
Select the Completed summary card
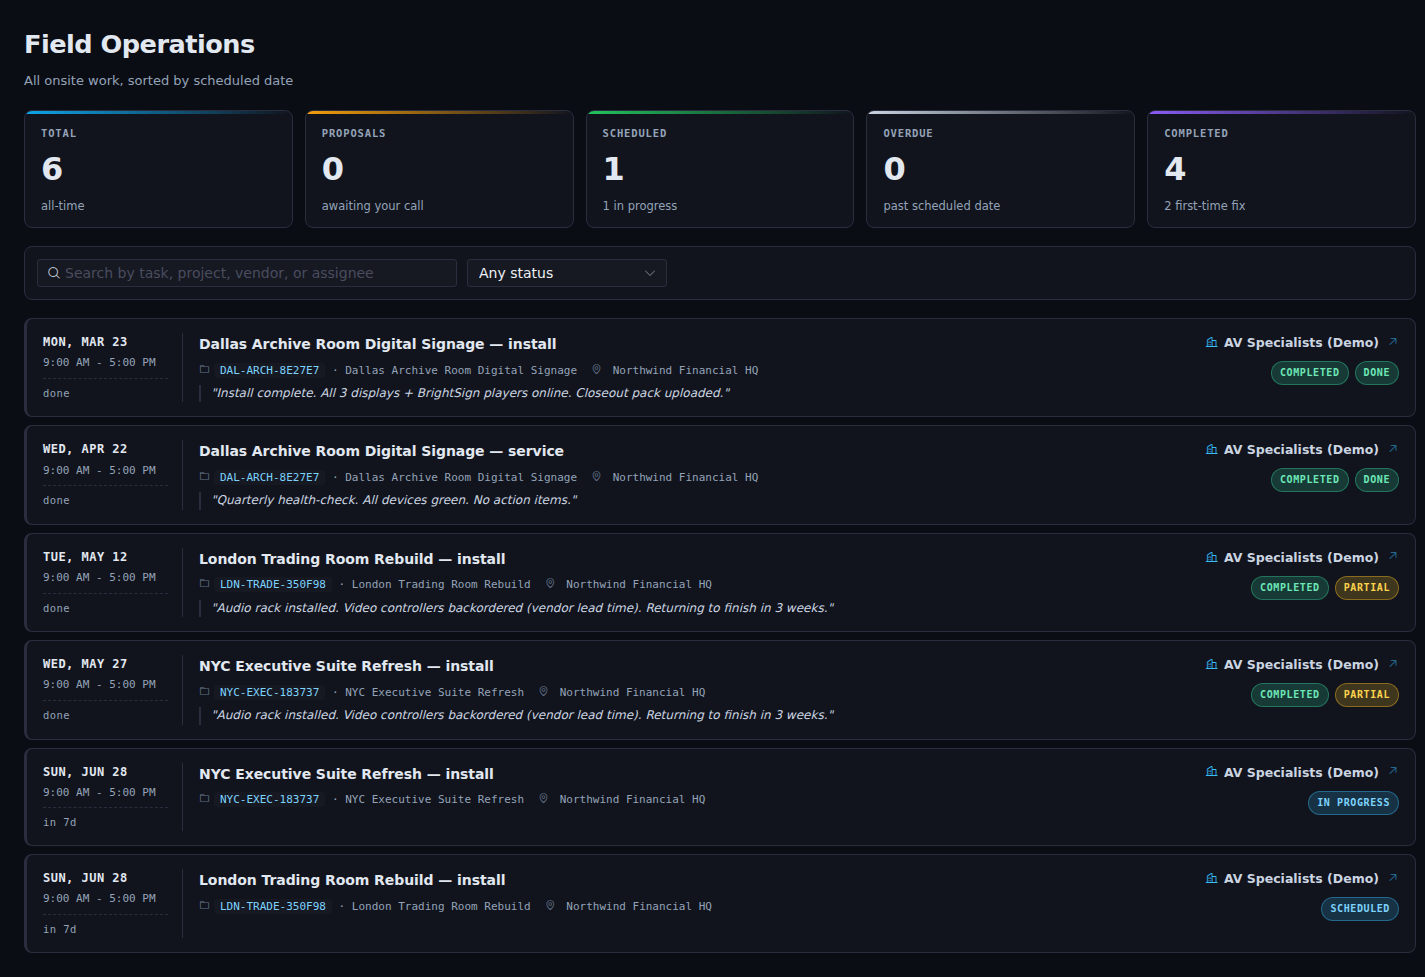pos(1281,169)
